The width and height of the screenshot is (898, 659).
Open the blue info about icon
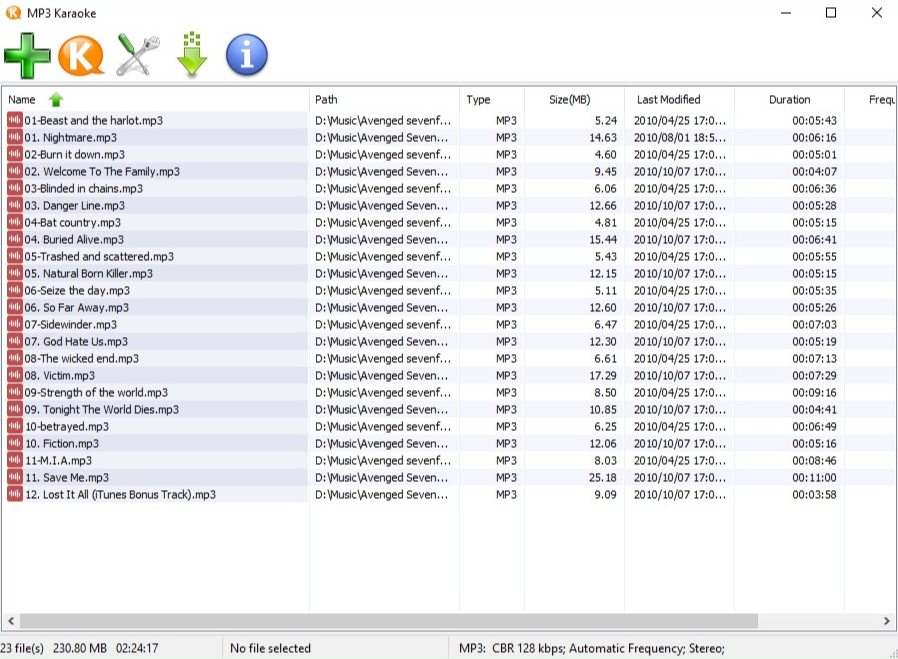point(247,55)
